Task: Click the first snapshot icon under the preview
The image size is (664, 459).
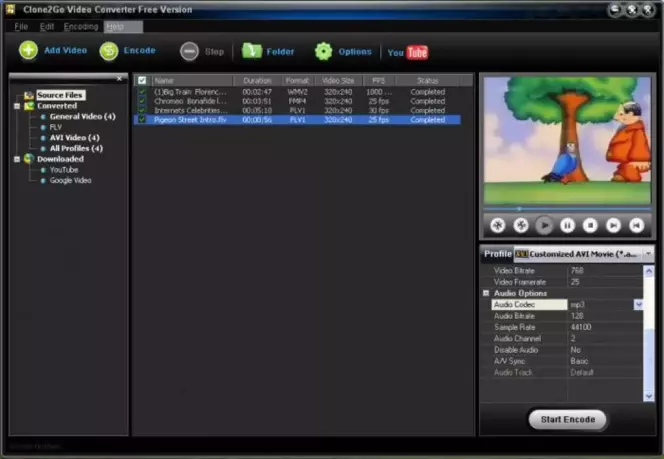Action: (x=498, y=225)
